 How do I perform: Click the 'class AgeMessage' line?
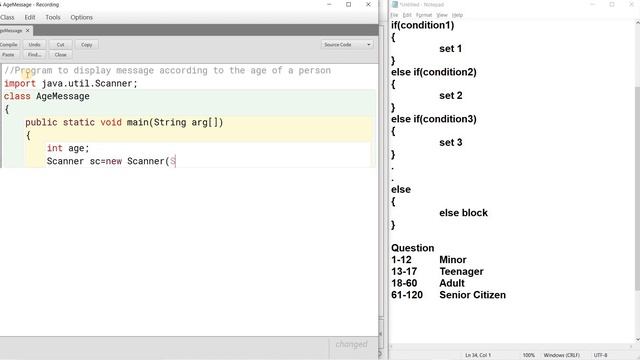[x=47, y=96]
